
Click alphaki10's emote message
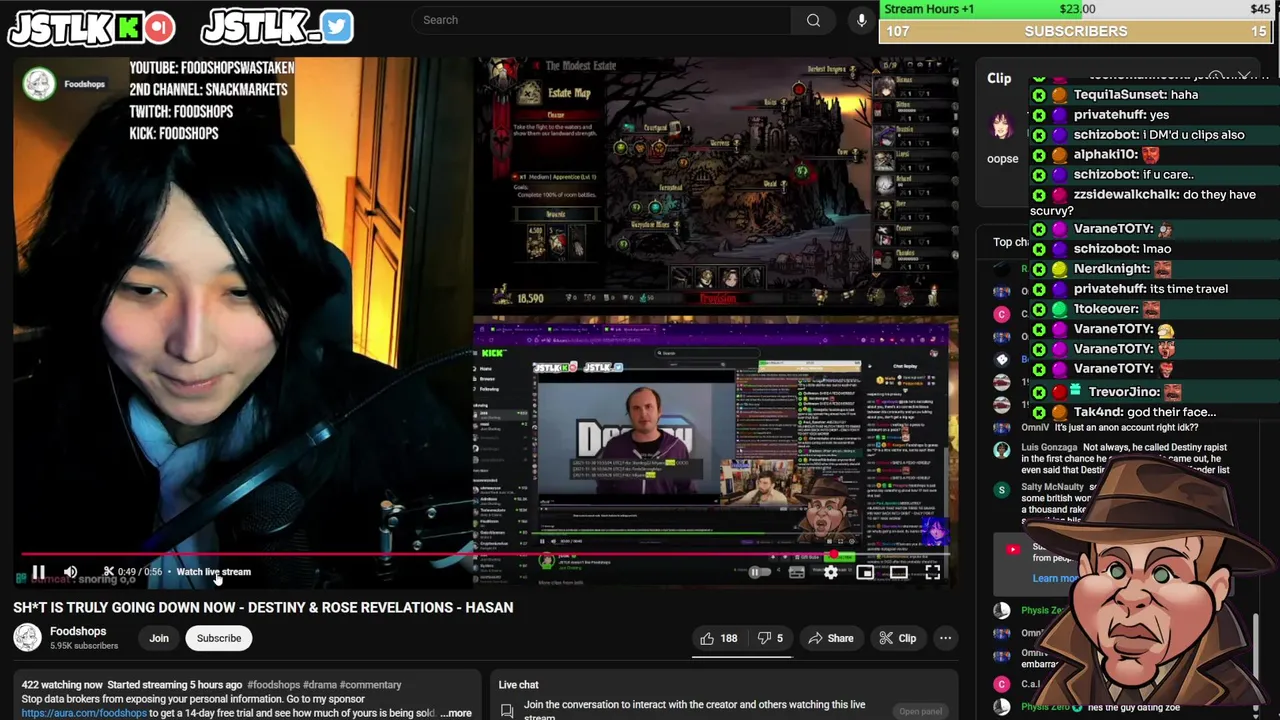[1116, 155]
